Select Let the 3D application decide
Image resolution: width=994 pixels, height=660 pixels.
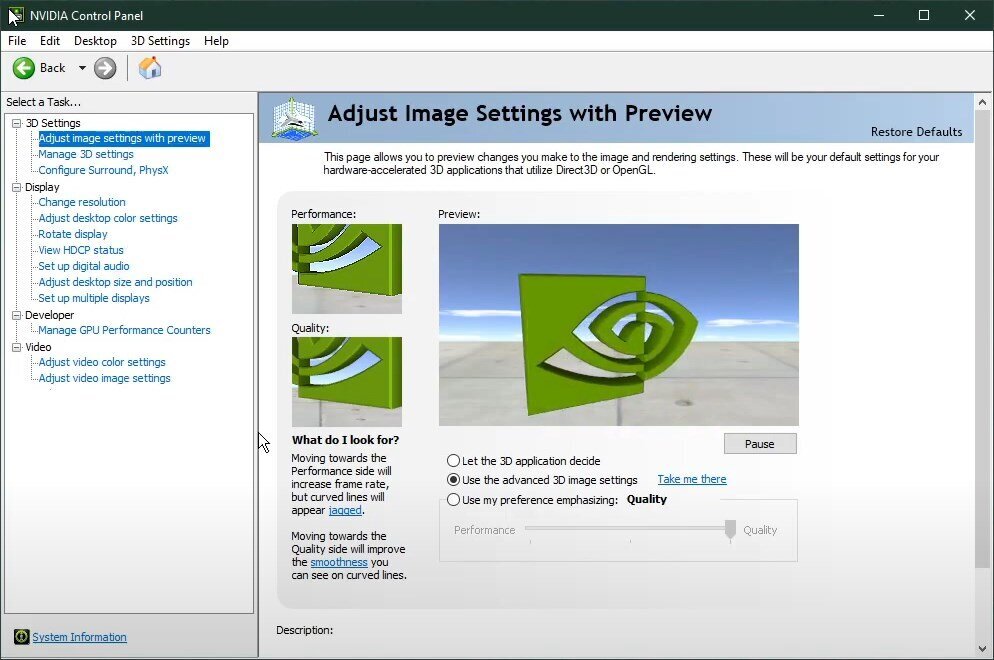click(x=454, y=461)
